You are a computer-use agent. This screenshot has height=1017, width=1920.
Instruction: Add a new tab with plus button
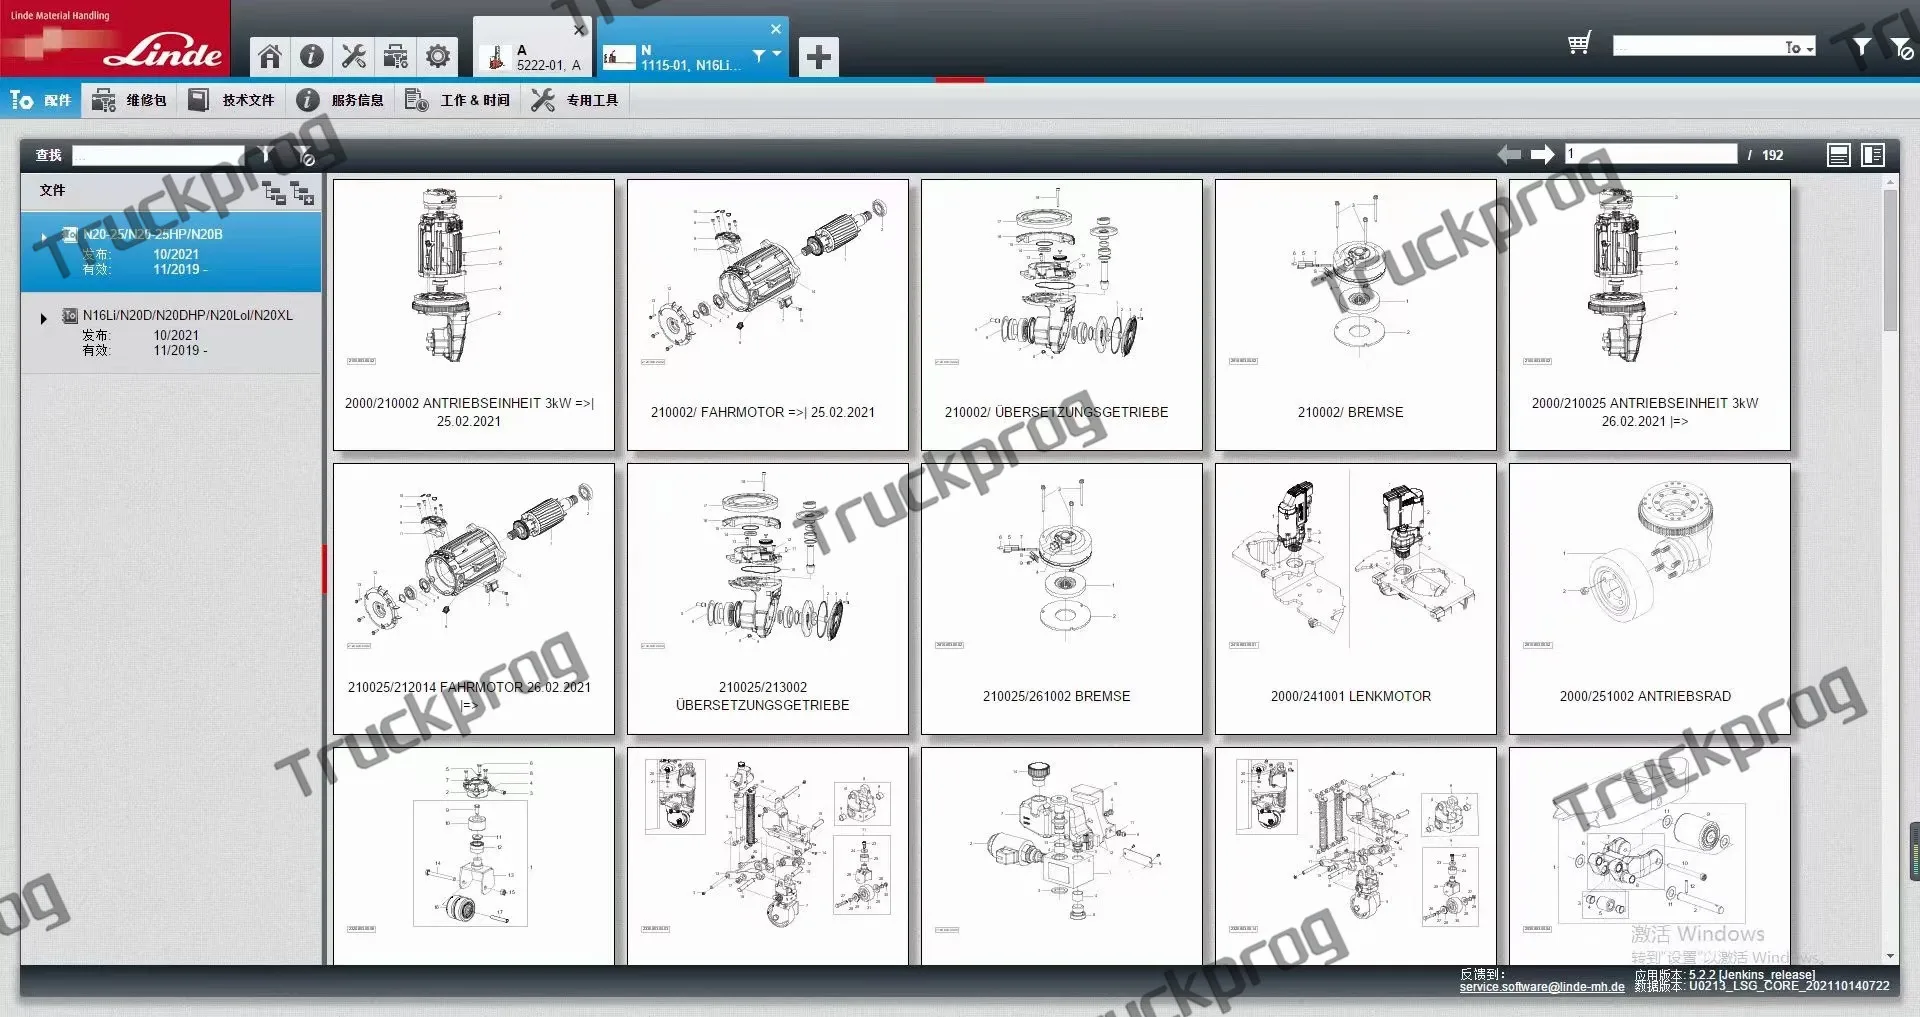pos(818,57)
